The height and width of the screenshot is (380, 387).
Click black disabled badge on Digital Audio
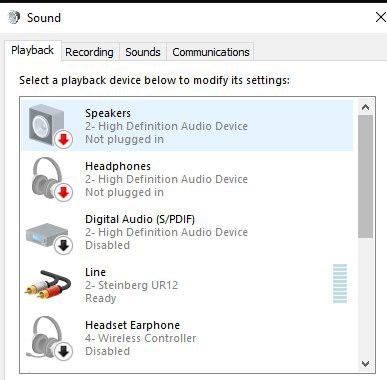click(63, 245)
